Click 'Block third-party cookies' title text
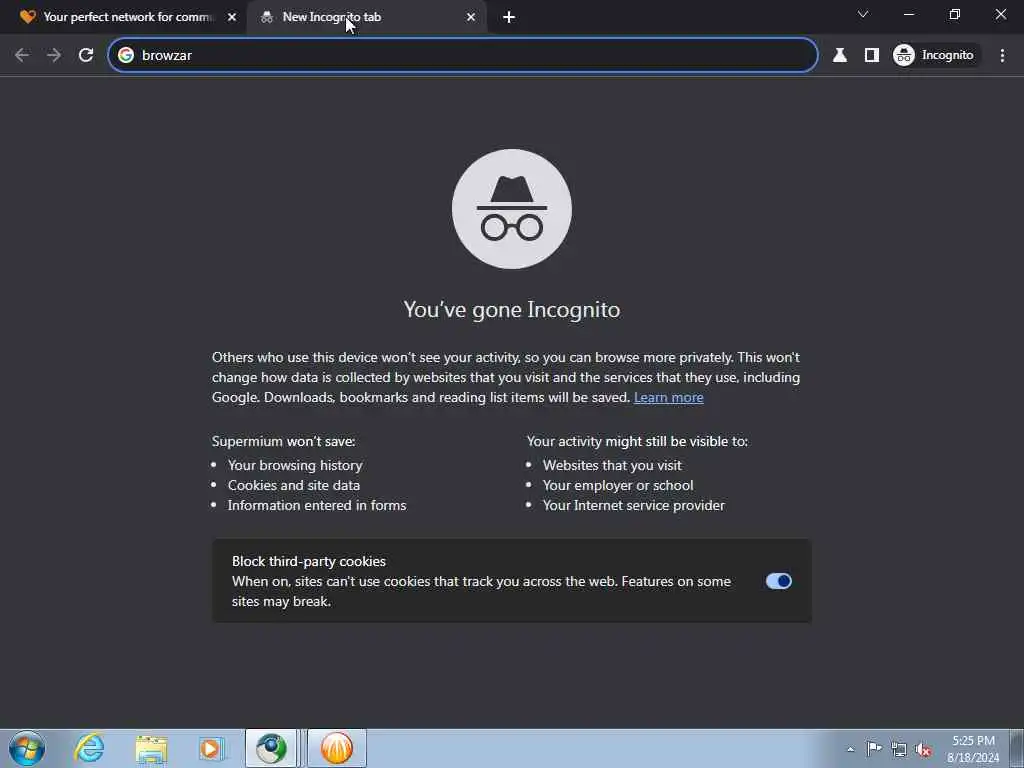 pos(309,561)
